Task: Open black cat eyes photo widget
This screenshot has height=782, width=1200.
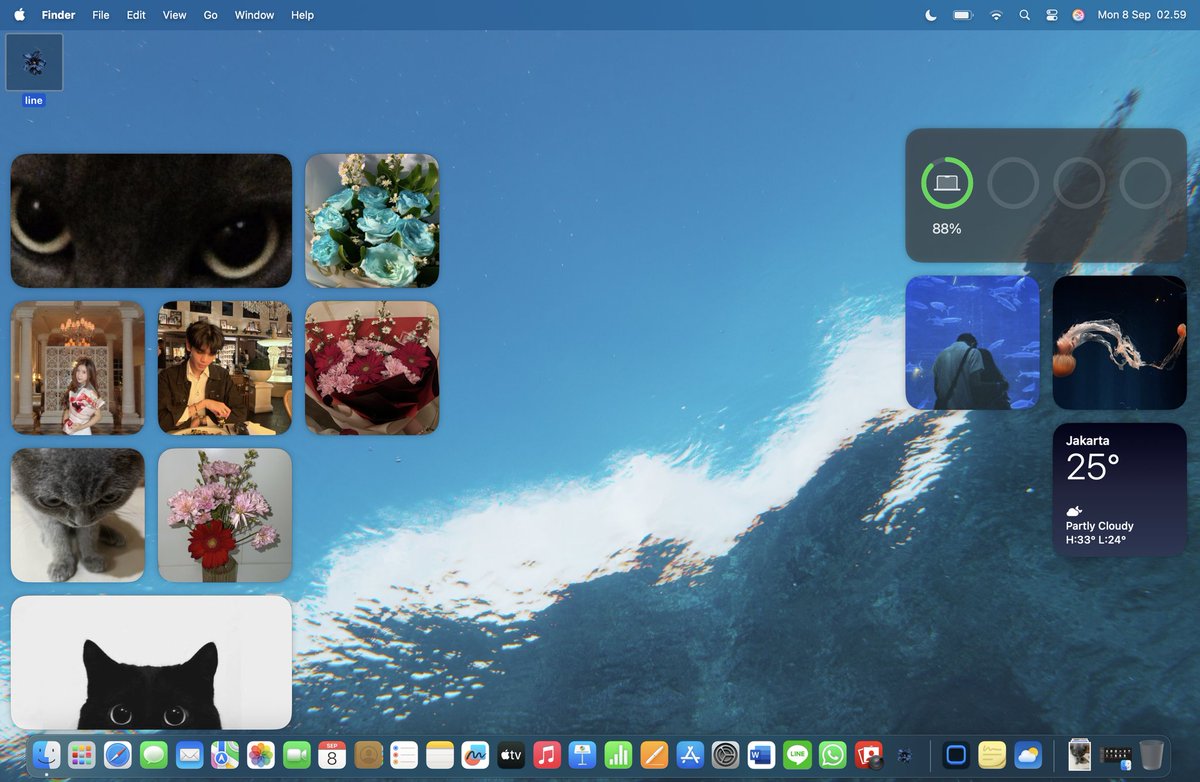Action: (151, 221)
